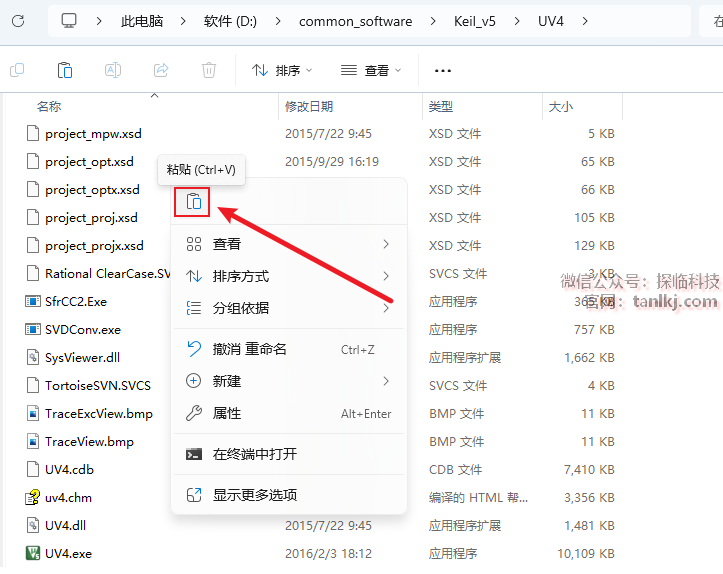Click the rename icon in toolbar
The width and height of the screenshot is (723, 574).
pos(113,70)
